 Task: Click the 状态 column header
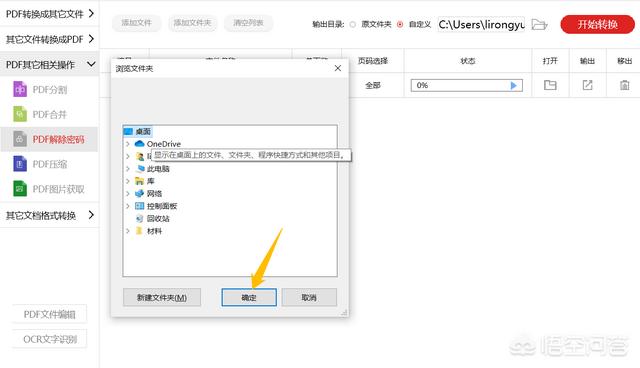coord(468,61)
